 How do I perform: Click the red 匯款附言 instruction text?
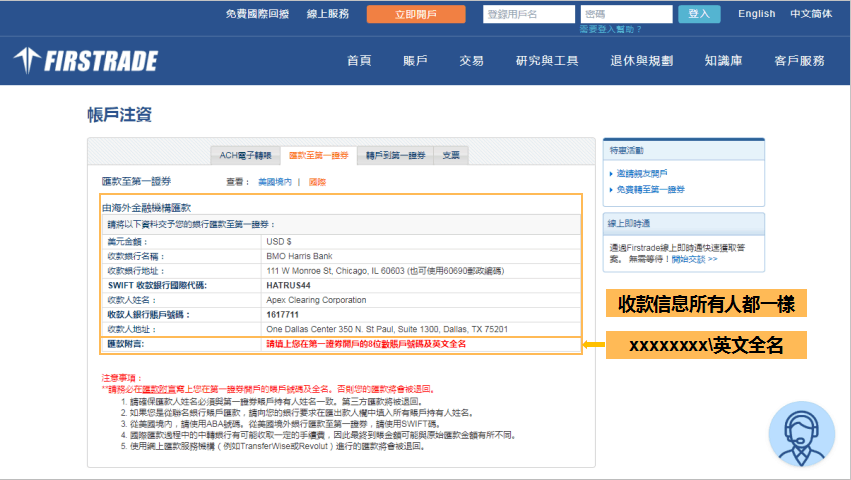pos(366,344)
